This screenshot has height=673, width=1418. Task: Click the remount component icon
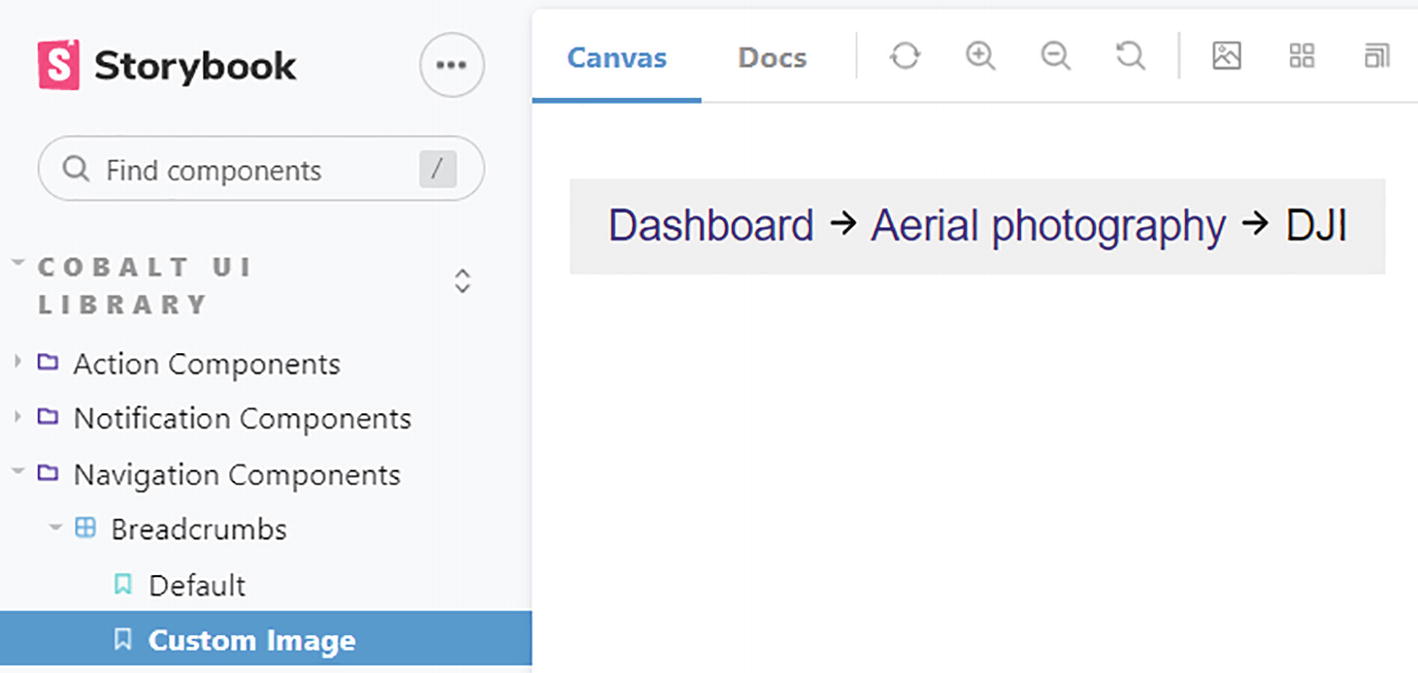pyautogui.click(x=905, y=56)
